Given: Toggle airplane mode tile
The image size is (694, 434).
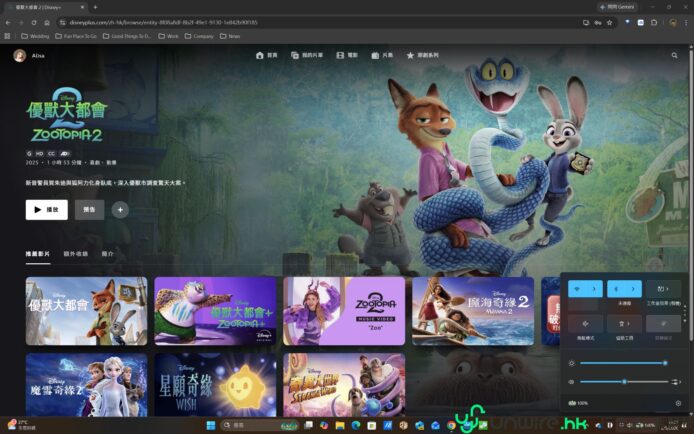Looking at the screenshot, I should pyautogui.click(x=585, y=324).
